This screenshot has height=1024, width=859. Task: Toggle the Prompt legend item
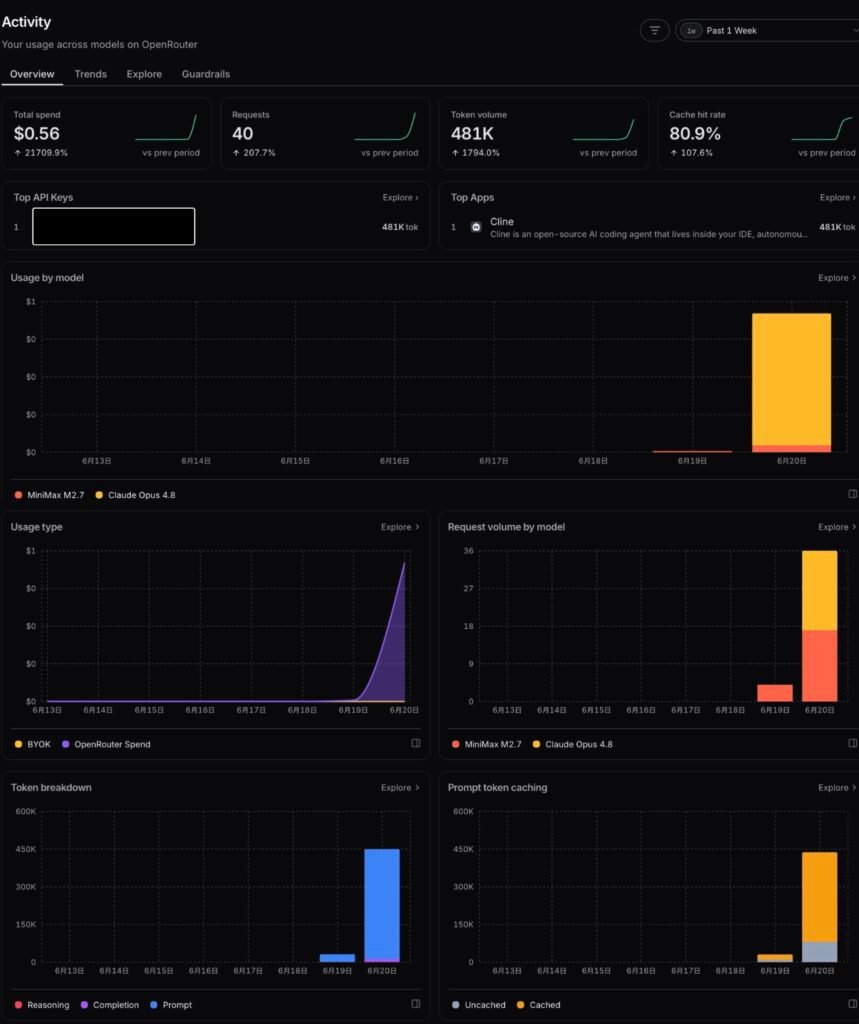click(x=171, y=1005)
